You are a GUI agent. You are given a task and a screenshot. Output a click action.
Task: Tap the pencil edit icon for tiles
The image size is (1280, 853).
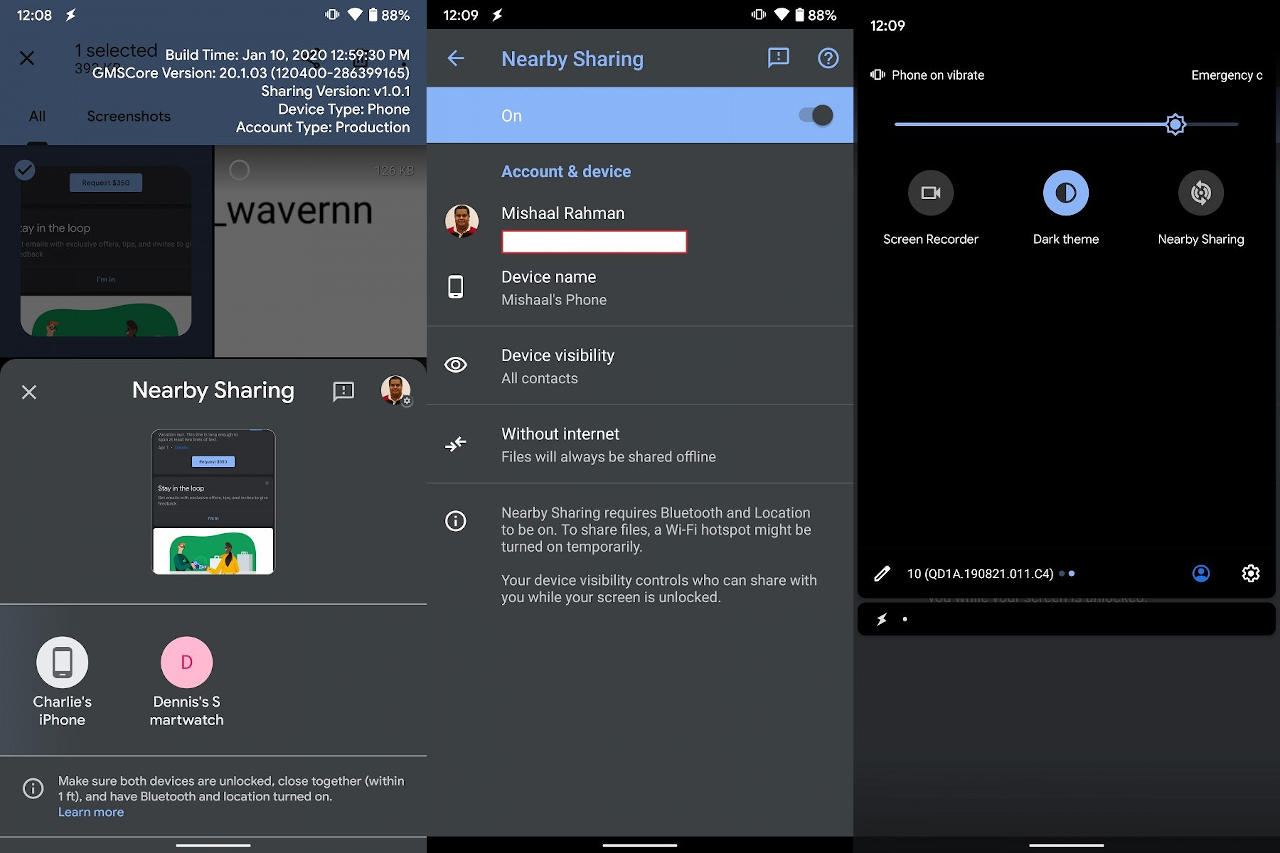(x=882, y=573)
